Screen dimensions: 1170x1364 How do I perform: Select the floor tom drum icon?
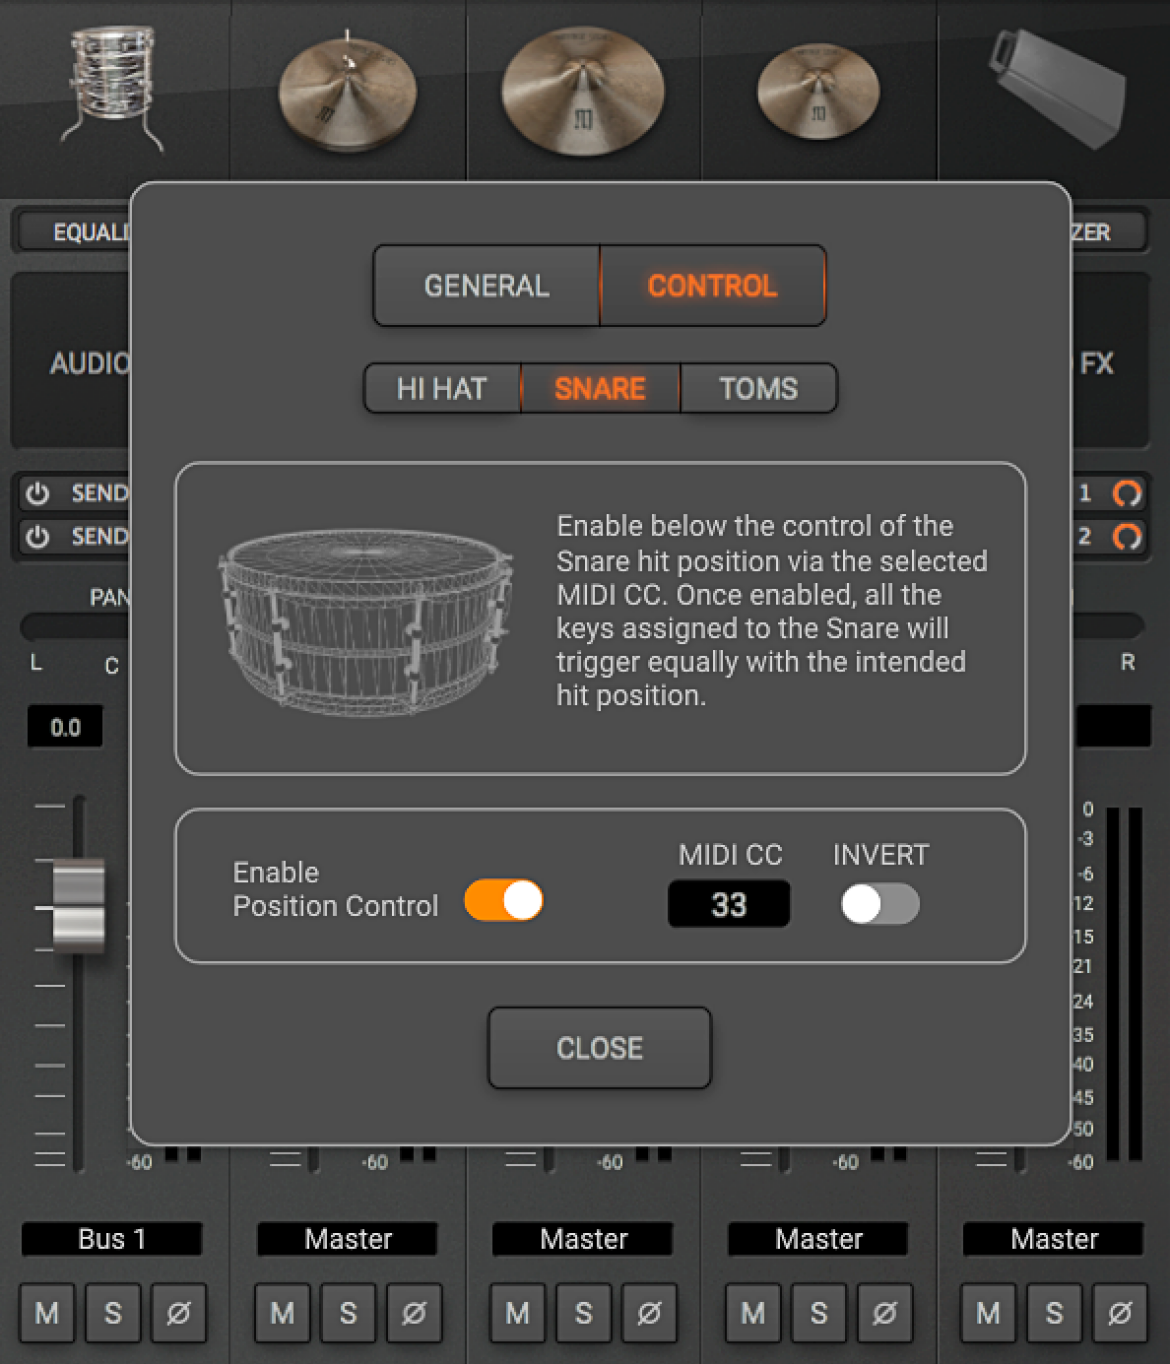(112, 88)
